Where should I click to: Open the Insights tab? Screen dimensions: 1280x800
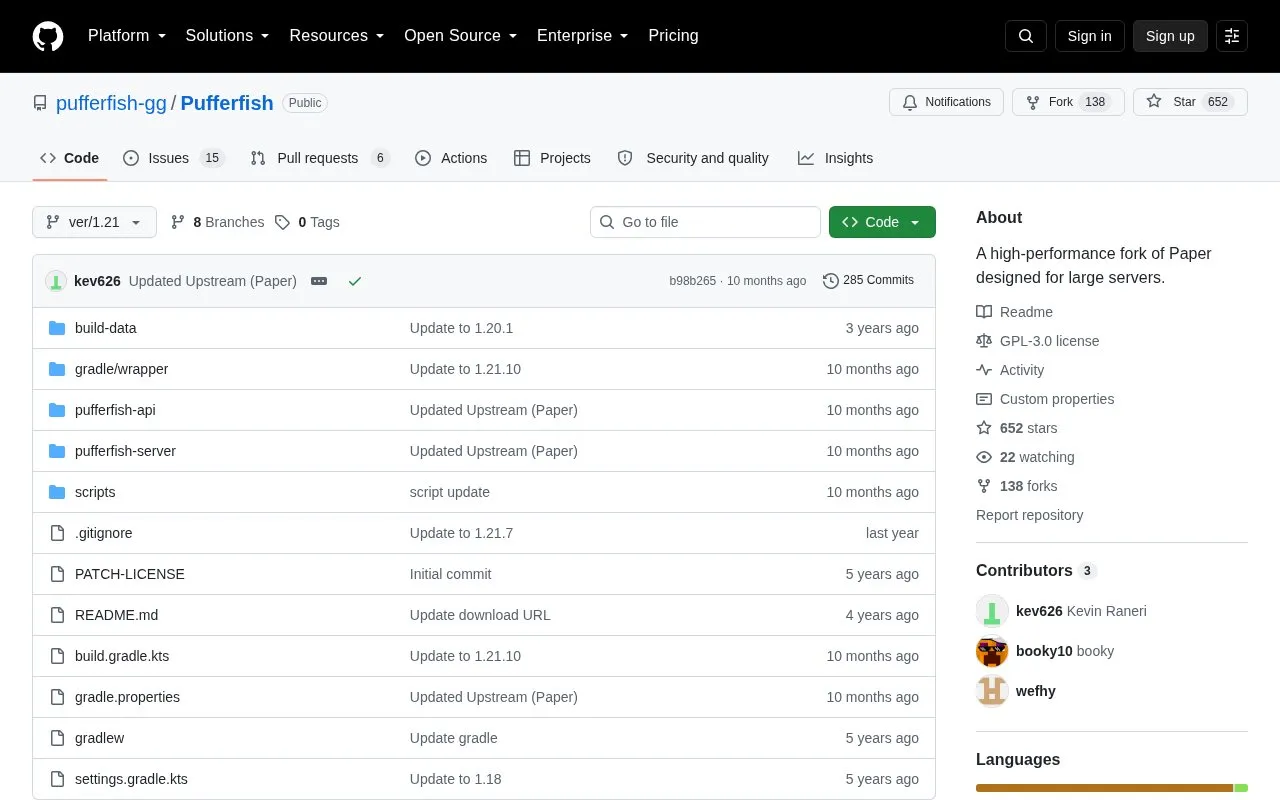click(835, 158)
